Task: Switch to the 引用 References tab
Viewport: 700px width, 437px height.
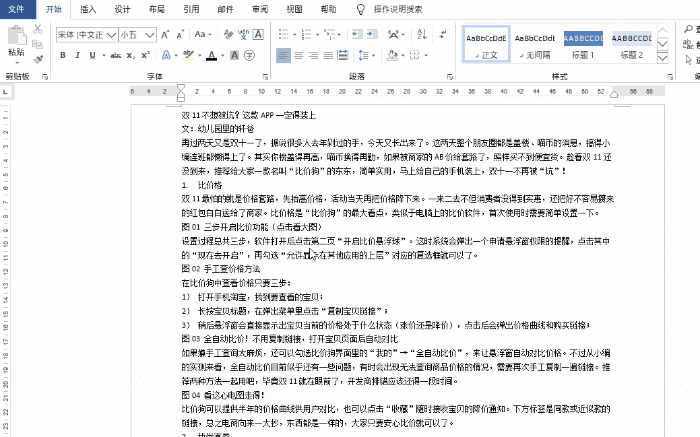Action: (x=191, y=9)
